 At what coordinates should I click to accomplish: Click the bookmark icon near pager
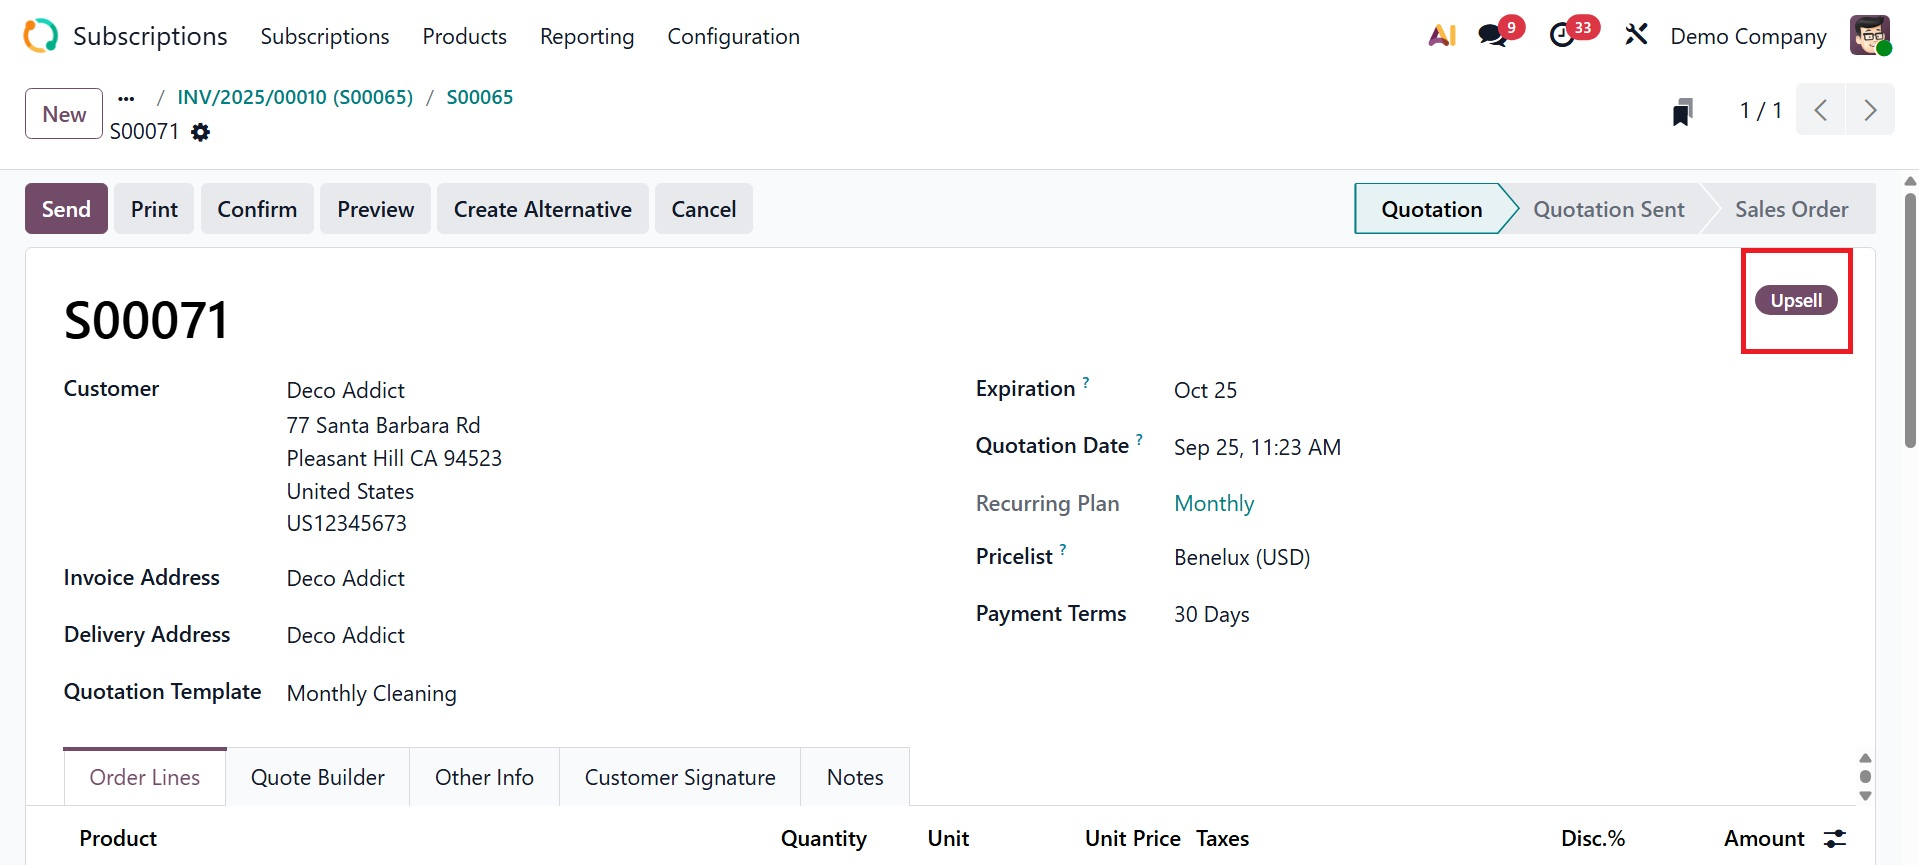click(1682, 112)
